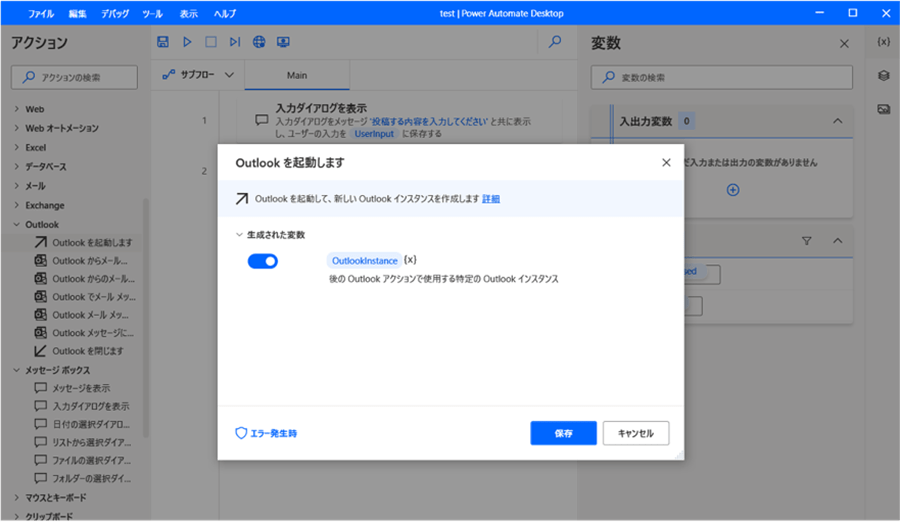Collapse the flow variables section chevron

coord(837,241)
